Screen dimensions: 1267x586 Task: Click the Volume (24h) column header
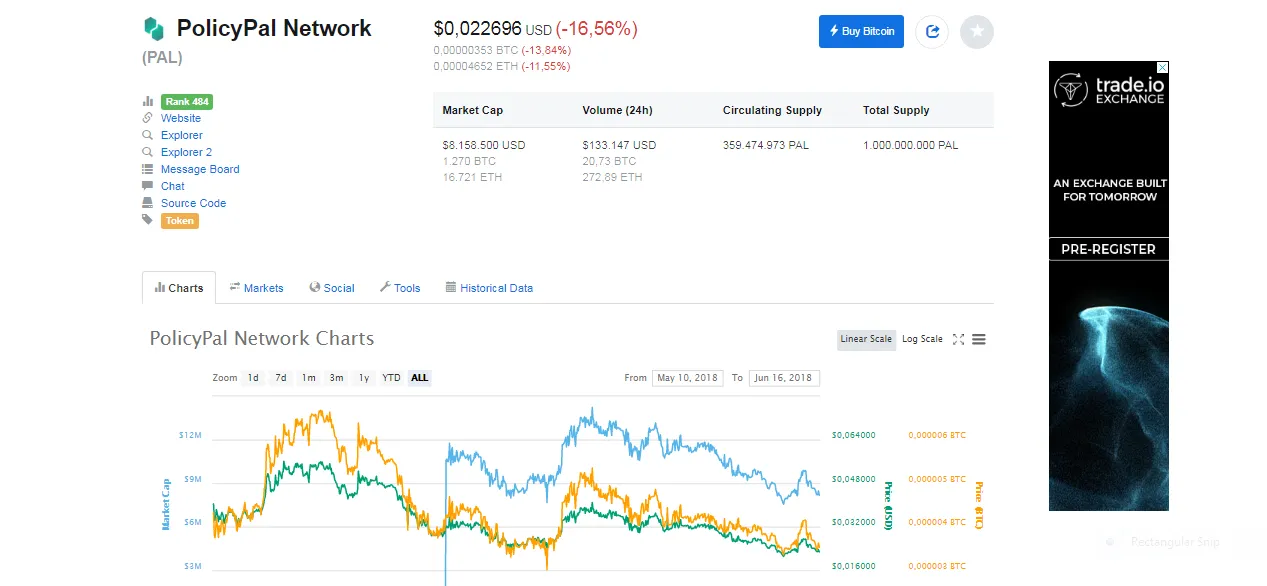point(617,110)
